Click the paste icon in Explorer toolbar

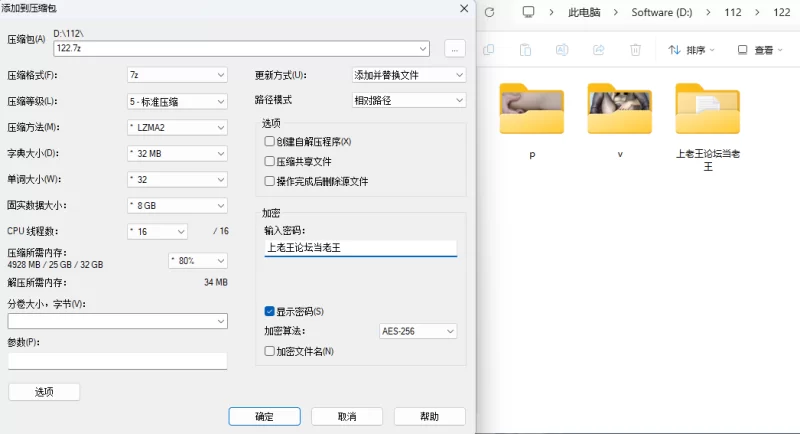[525, 49]
